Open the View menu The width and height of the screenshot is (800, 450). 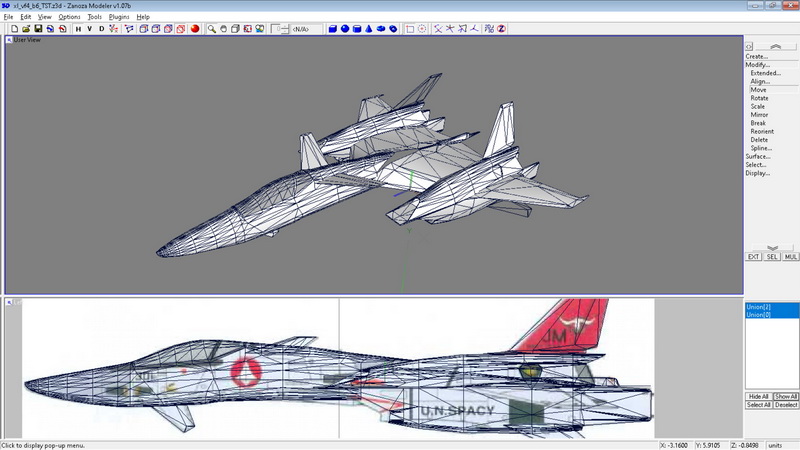coord(44,17)
